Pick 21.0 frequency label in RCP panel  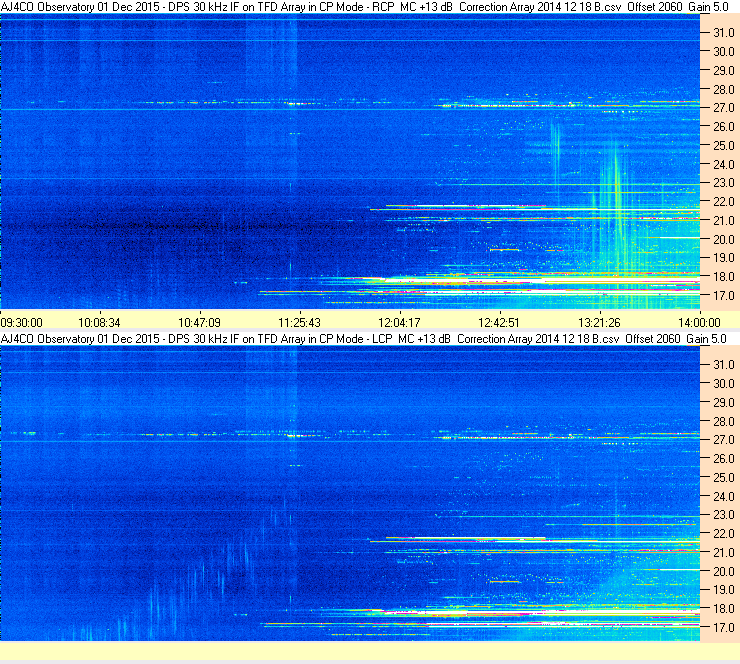click(x=723, y=220)
